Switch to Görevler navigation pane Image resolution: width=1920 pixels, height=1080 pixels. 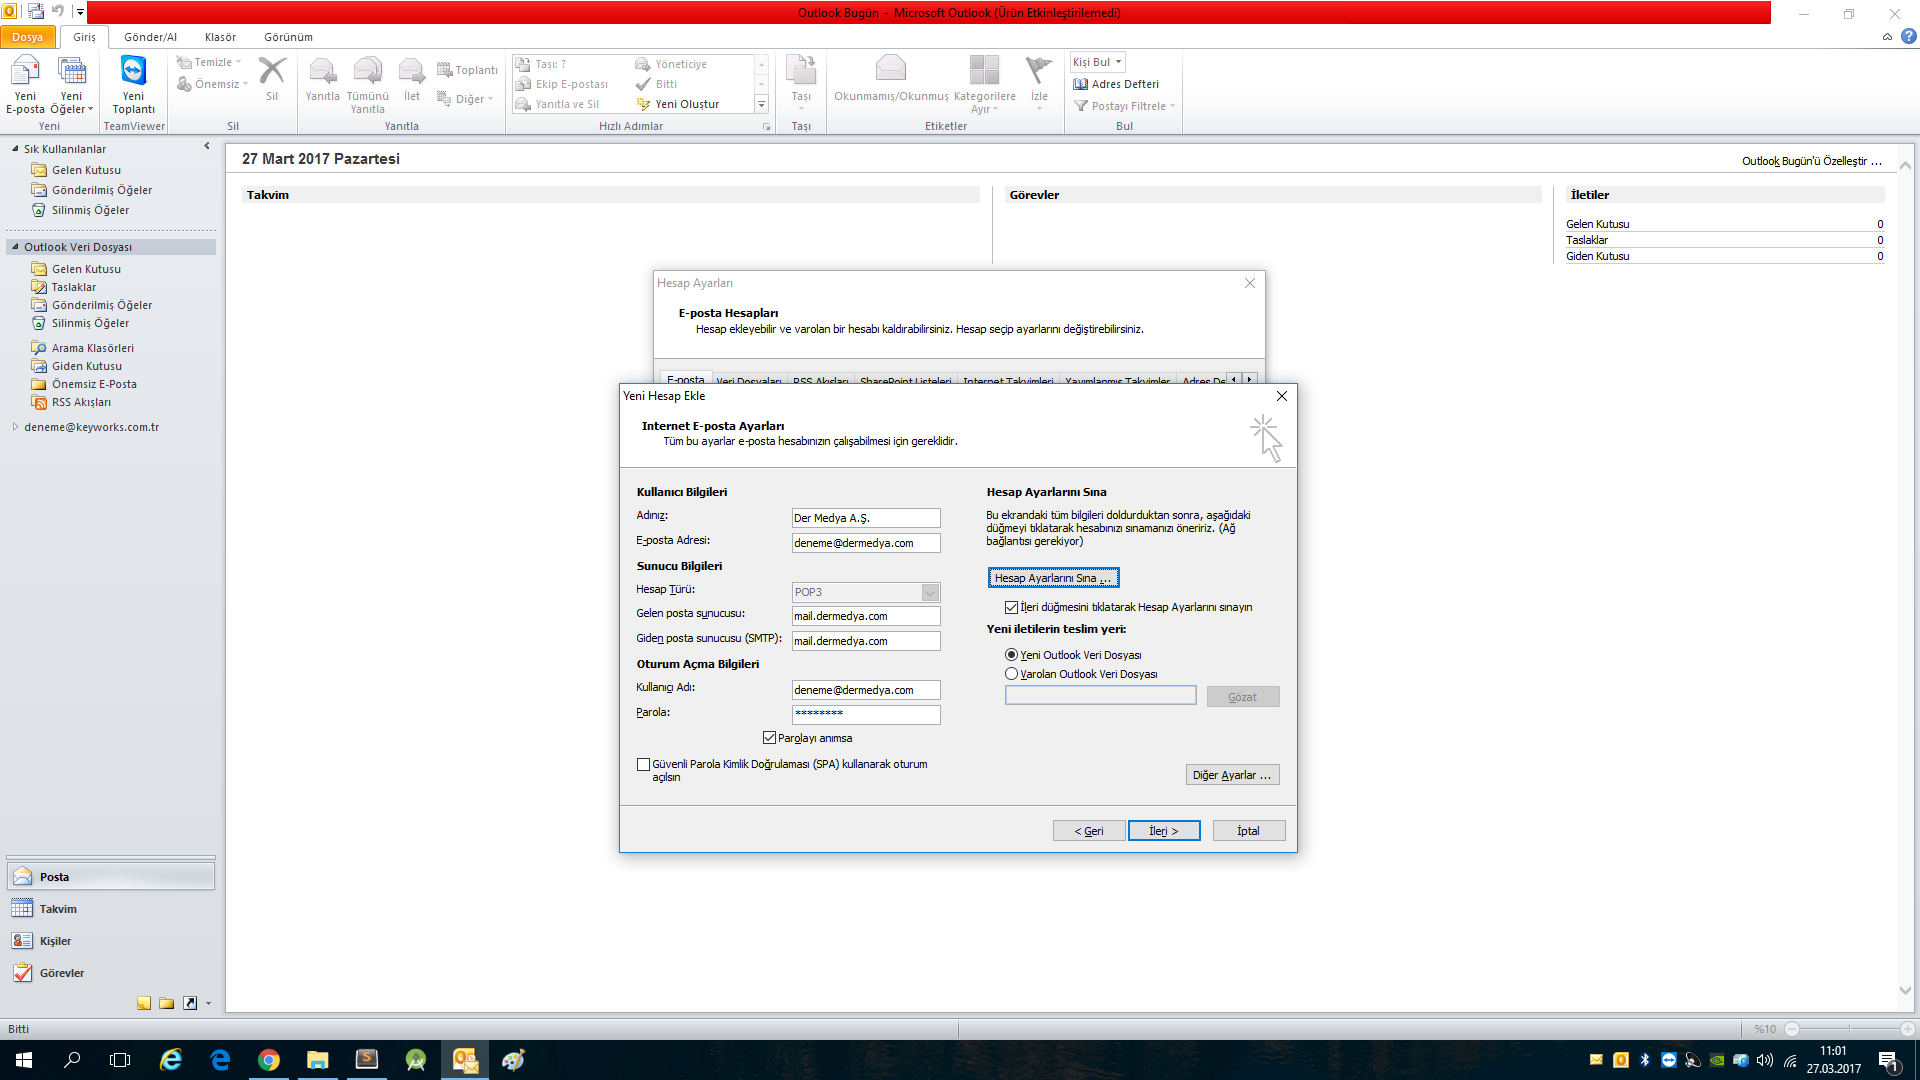click(x=111, y=973)
